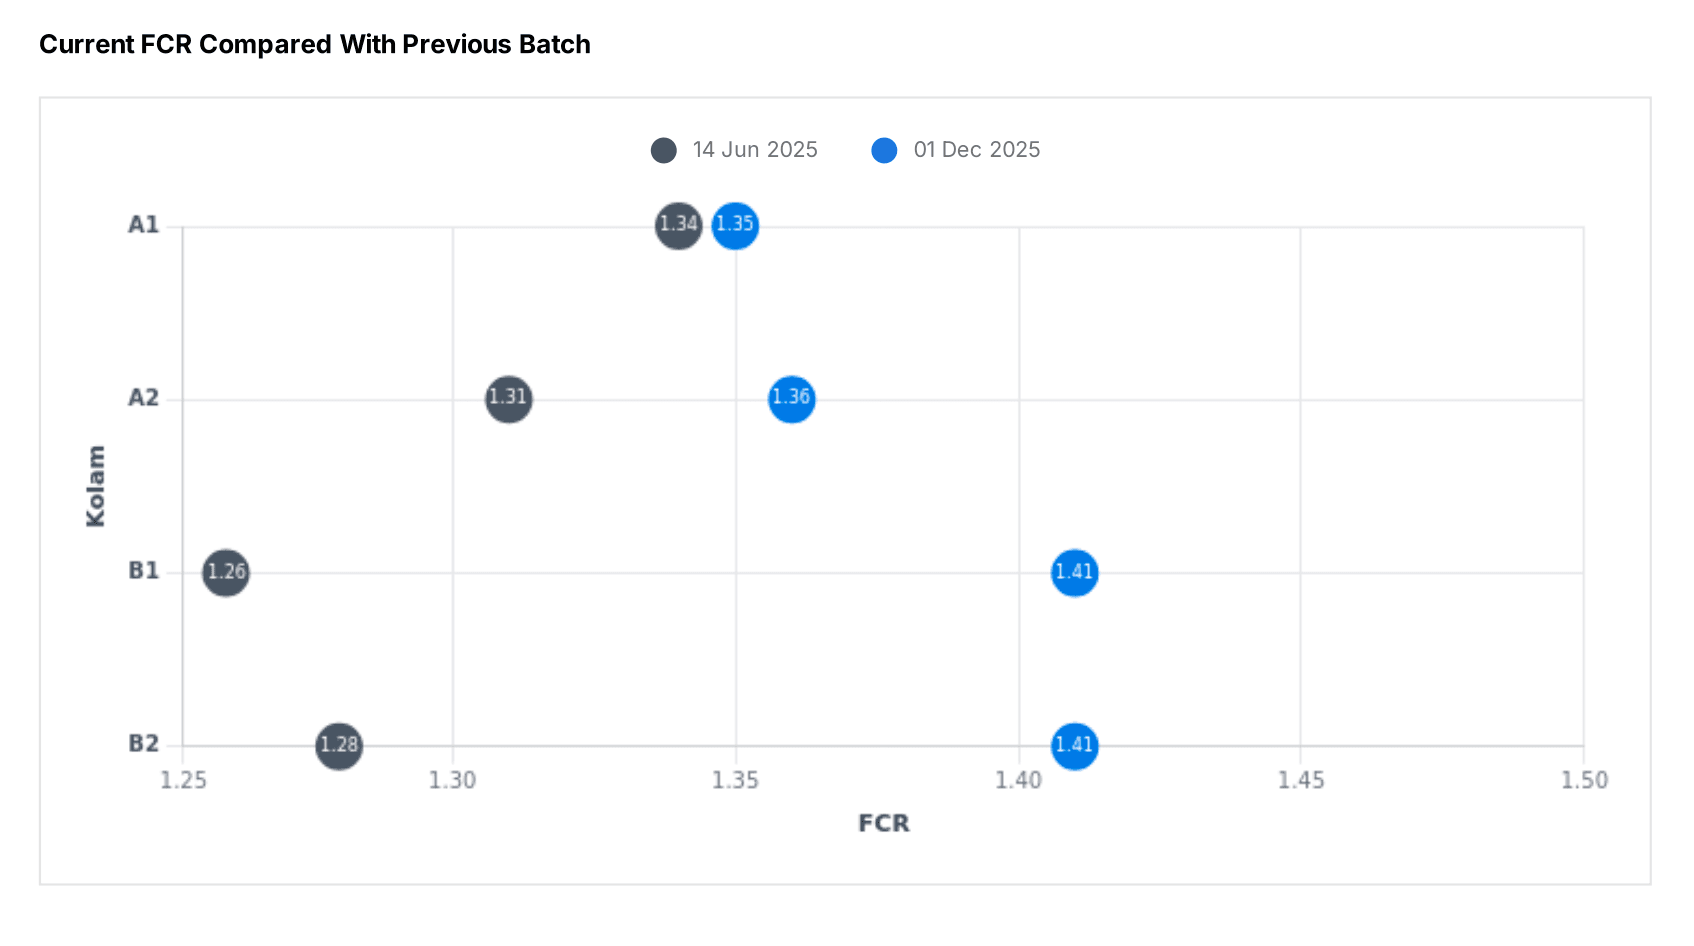Click the chart title "Current FCR Compared With Previous Batch"

pos(315,45)
